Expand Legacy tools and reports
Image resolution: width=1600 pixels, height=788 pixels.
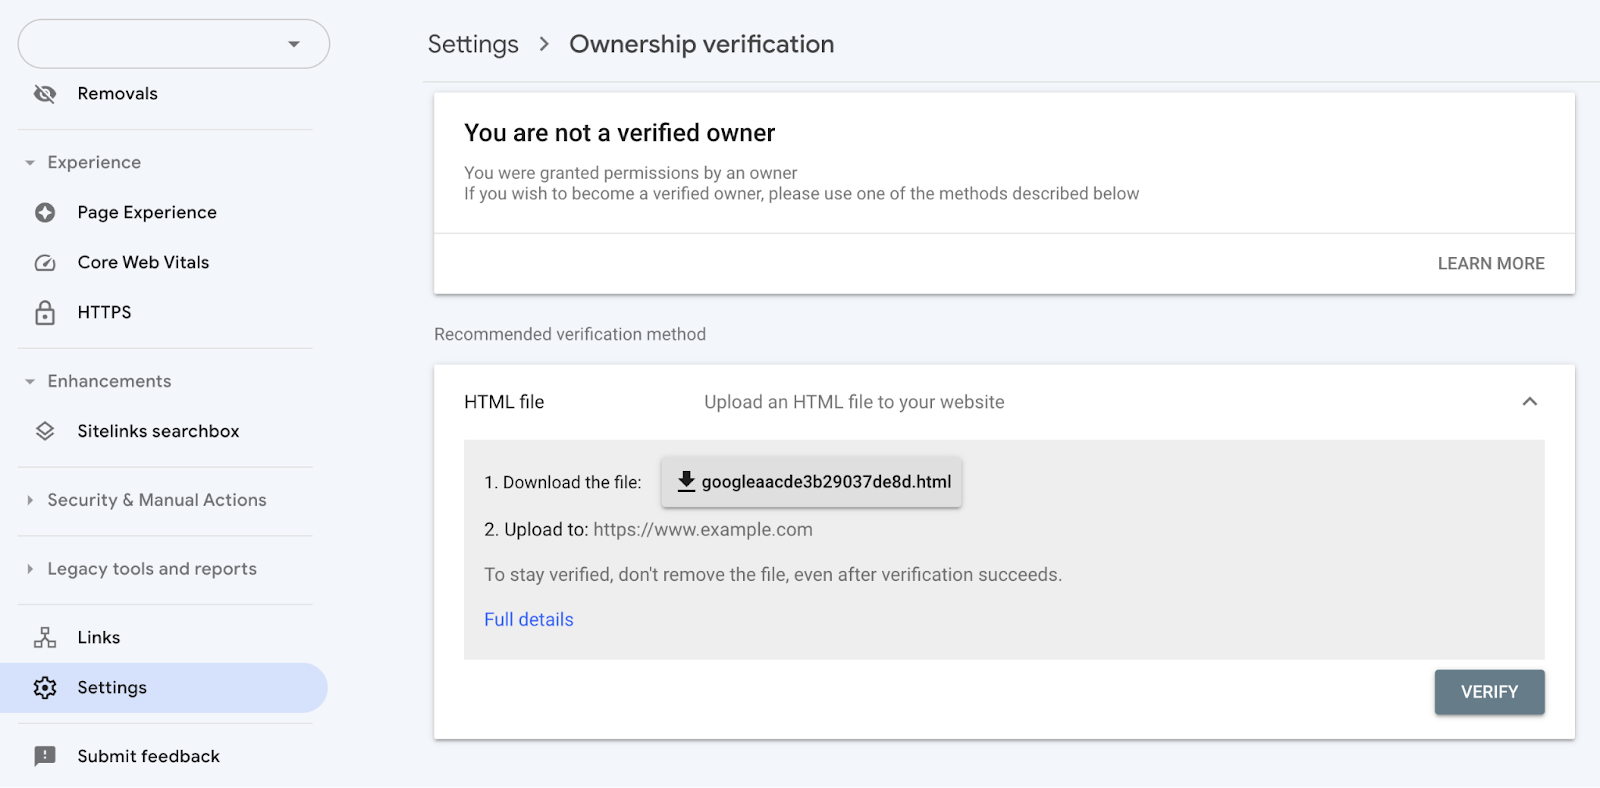[30, 569]
